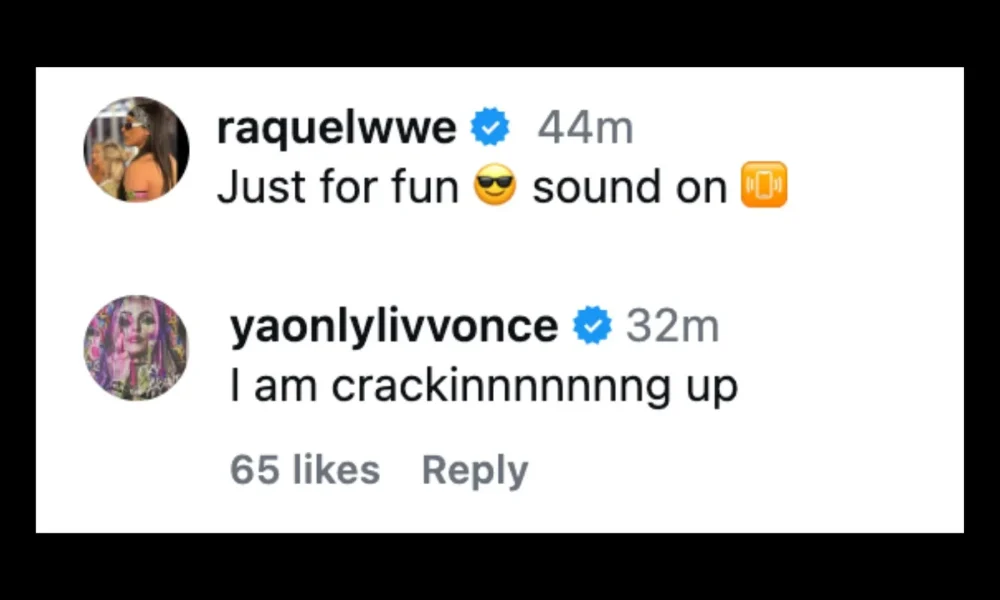This screenshot has width=1000, height=600.
Task: Reply to yaonlylivvonce's comment
Action: [475, 469]
